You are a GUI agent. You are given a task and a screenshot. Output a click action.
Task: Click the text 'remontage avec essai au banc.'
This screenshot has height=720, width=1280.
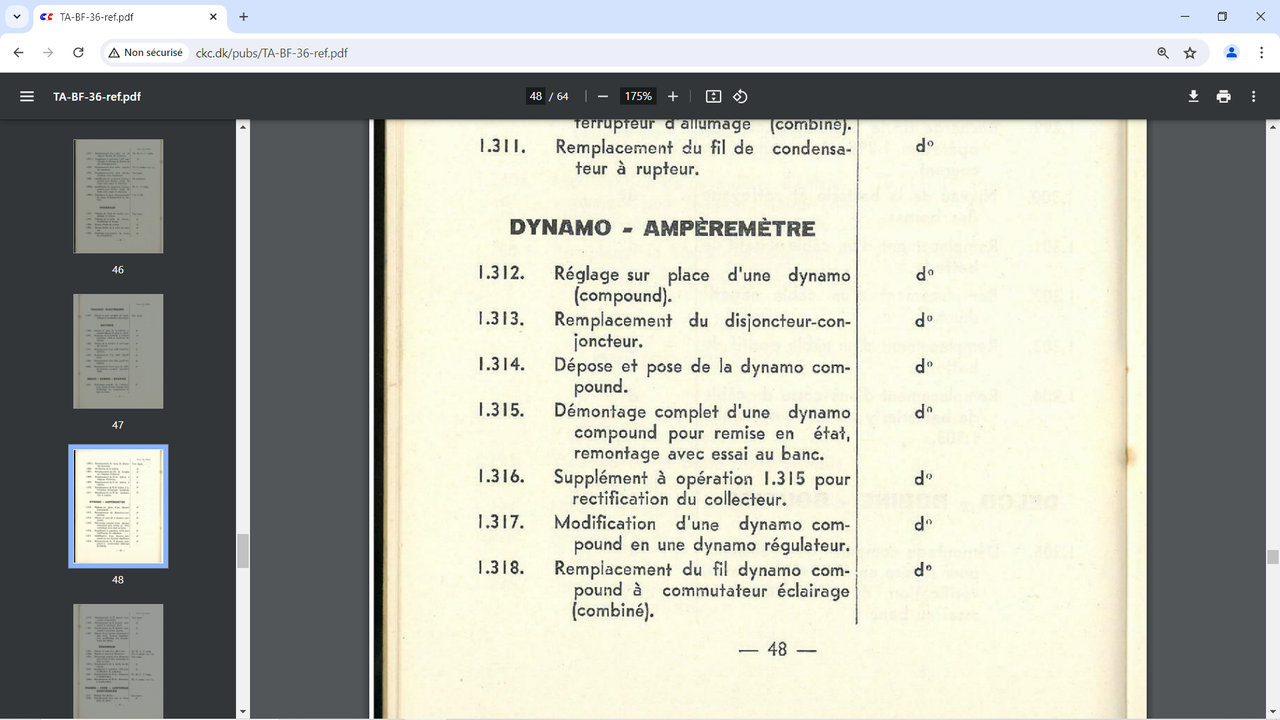[699, 454]
